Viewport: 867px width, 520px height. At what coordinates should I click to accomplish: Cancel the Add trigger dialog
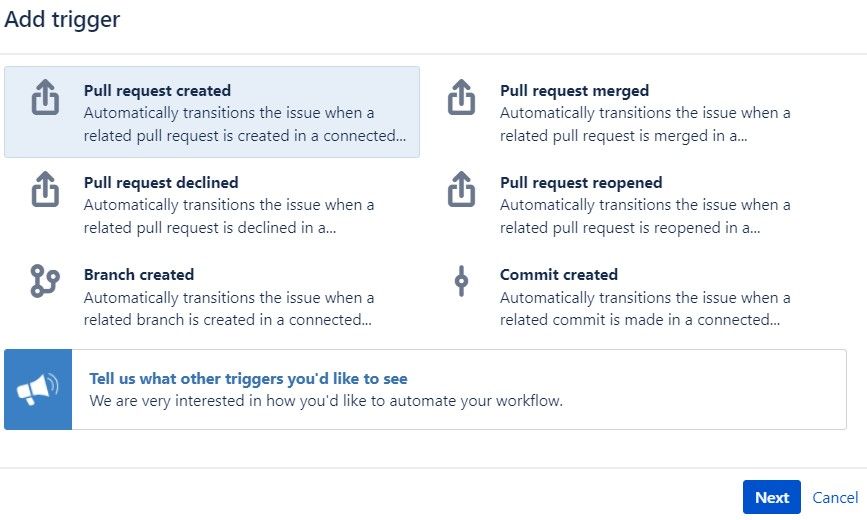click(x=835, y=497)
